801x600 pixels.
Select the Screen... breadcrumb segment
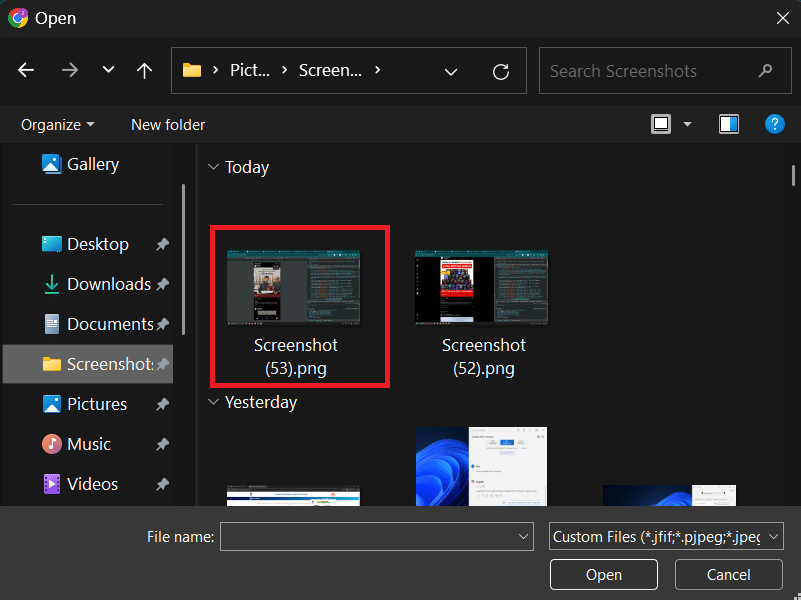(x=330, y=70)
